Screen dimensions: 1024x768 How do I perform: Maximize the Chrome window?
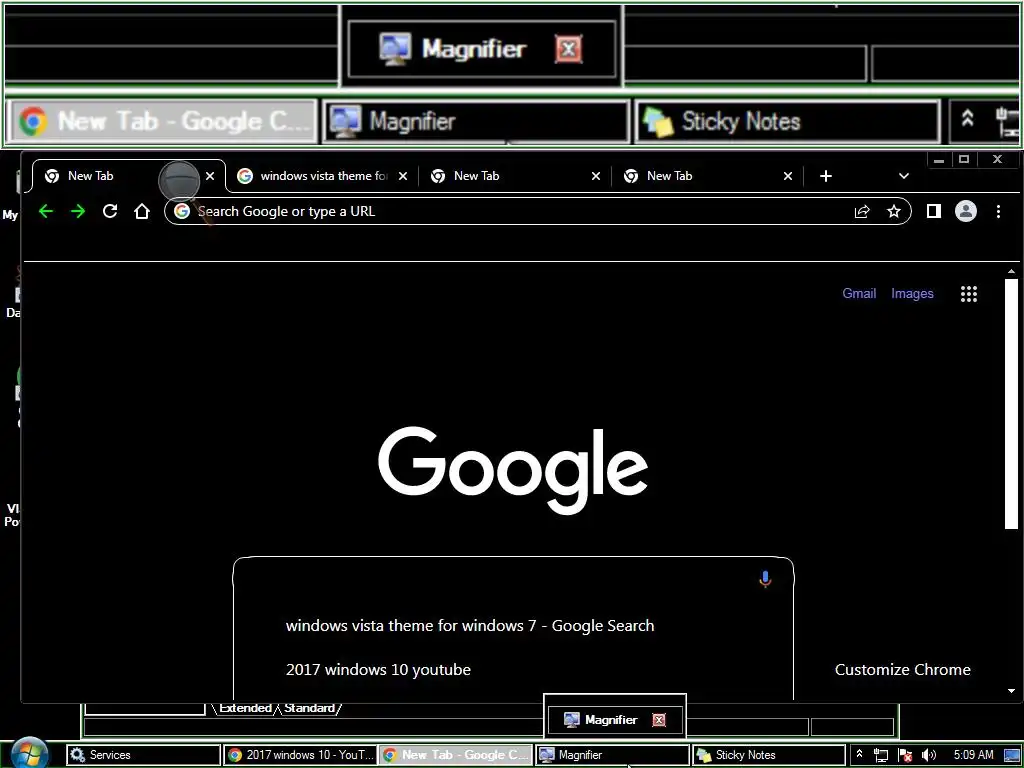point(964,159)
